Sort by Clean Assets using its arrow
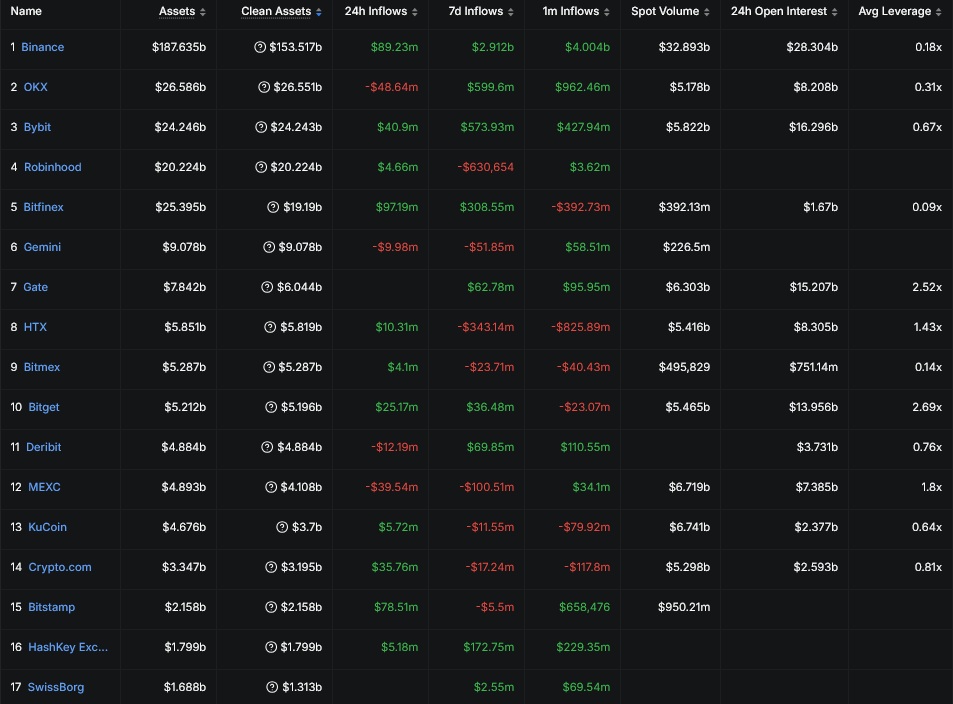The width and height of the screenshot is (953, 704). (x=318, y=12)
